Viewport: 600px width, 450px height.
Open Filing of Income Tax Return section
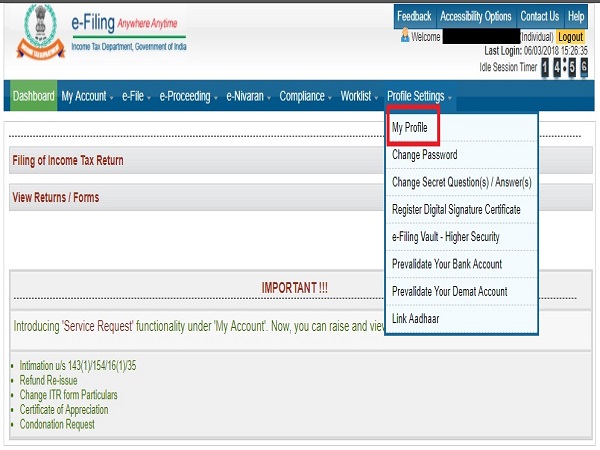pyautogui.click(x=197, y=160)
